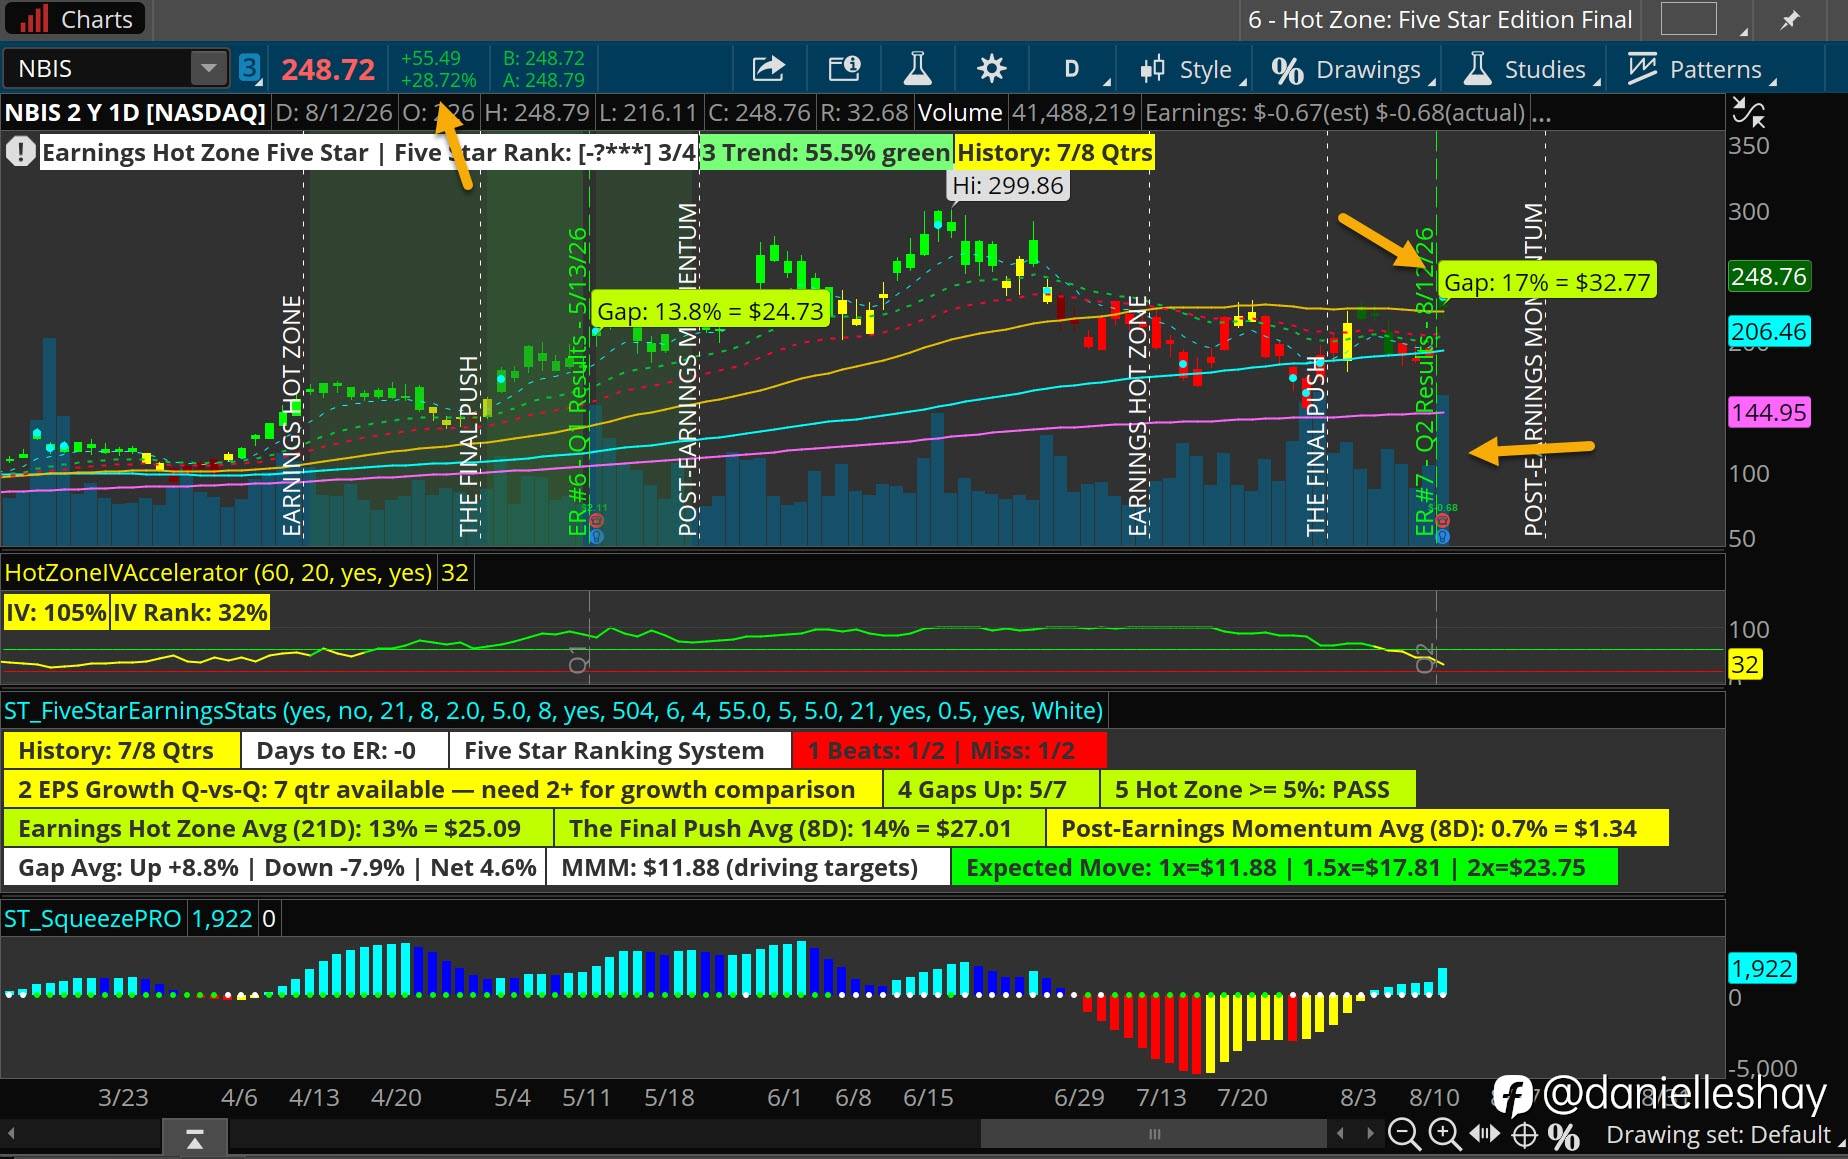Image resolution: width=1848 pixels, height=1159 pixels.
Task: Click the MMM: $11.88 (driving targets) cell
Action: (x=748, y=867)
